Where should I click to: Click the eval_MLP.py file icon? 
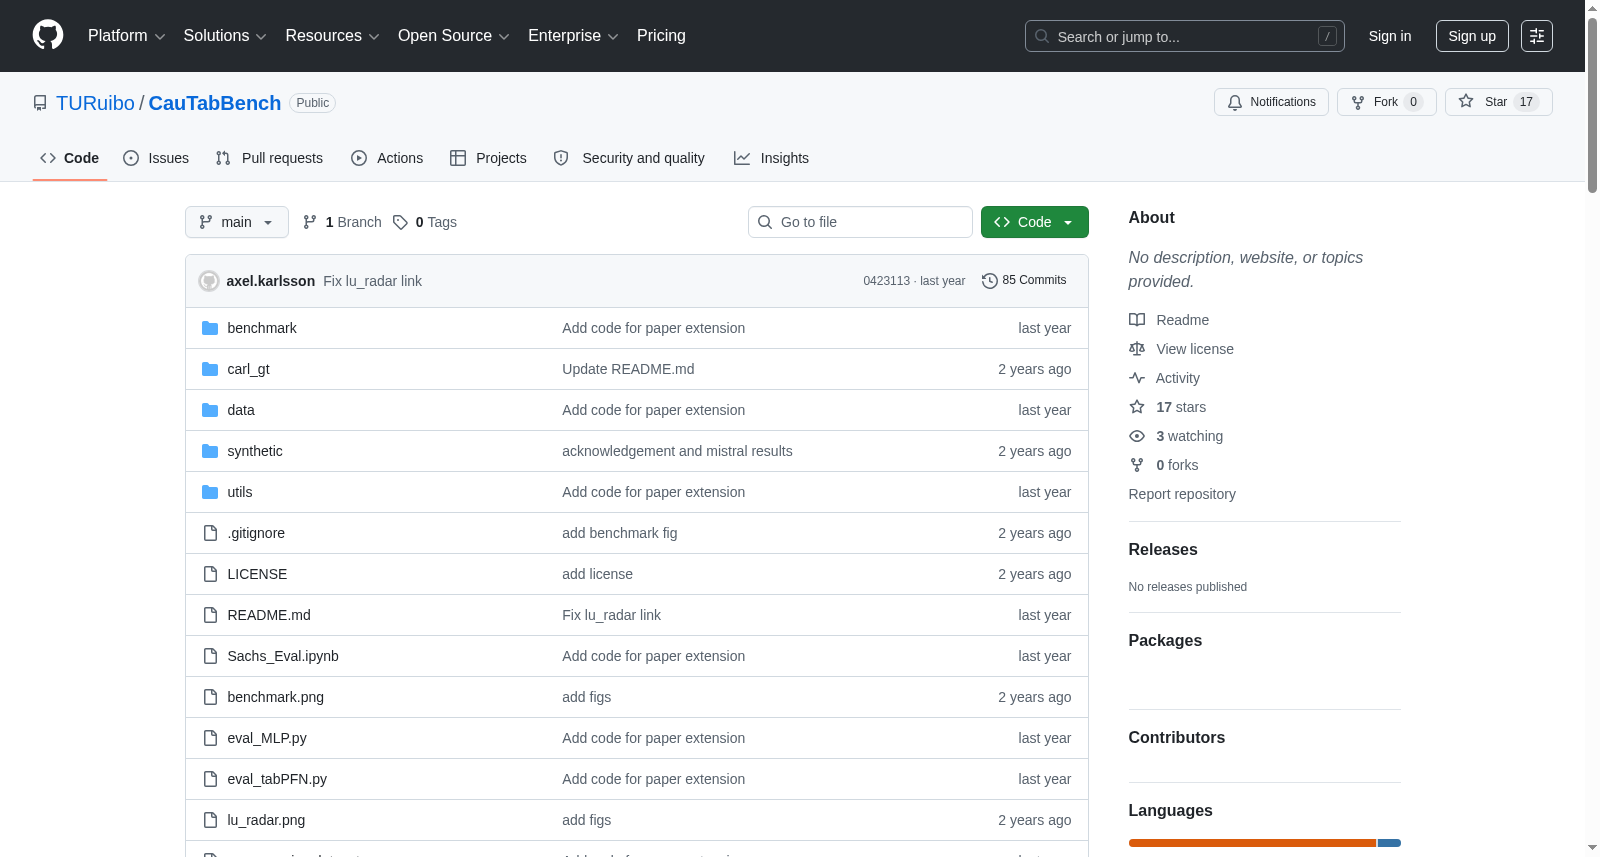[210, 738]
